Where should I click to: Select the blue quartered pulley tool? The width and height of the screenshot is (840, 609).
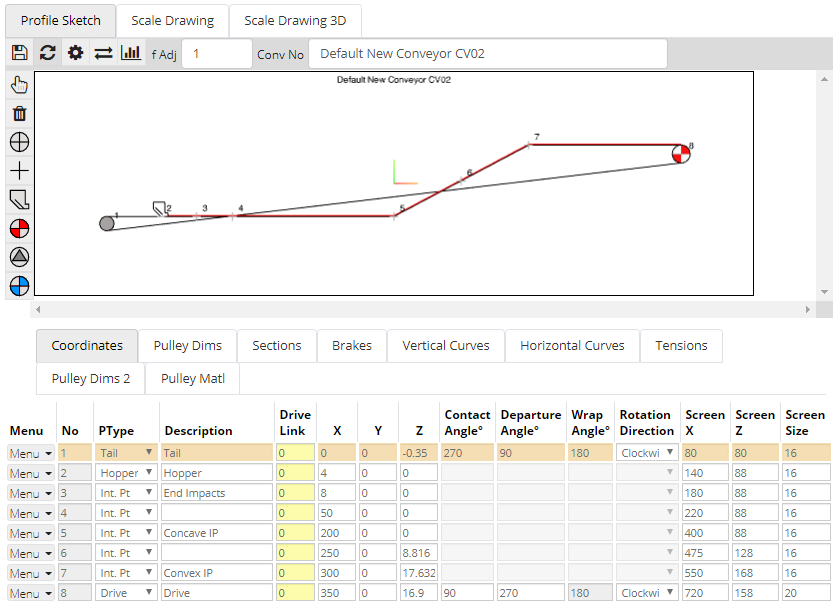19,286
